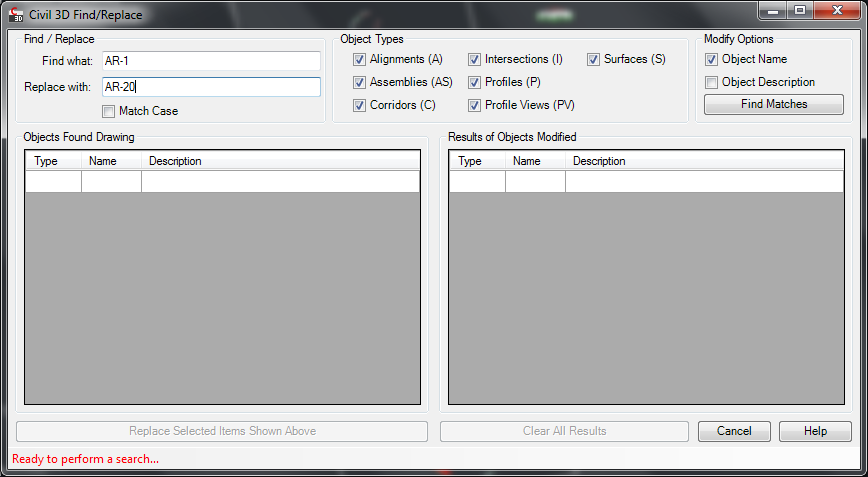Screen dimensions: 868x477
Task: Click Cancel to close the dialog
Action: point(734,431)
